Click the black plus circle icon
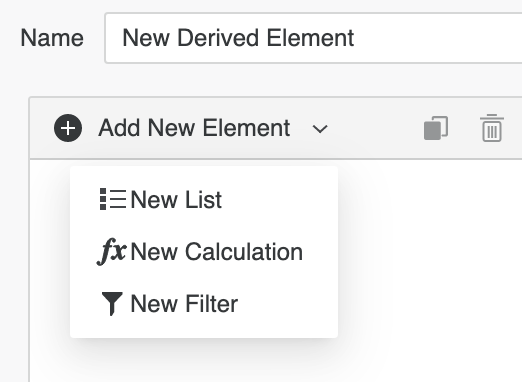Viewport: 522px width, 382px height. [68, 128]
